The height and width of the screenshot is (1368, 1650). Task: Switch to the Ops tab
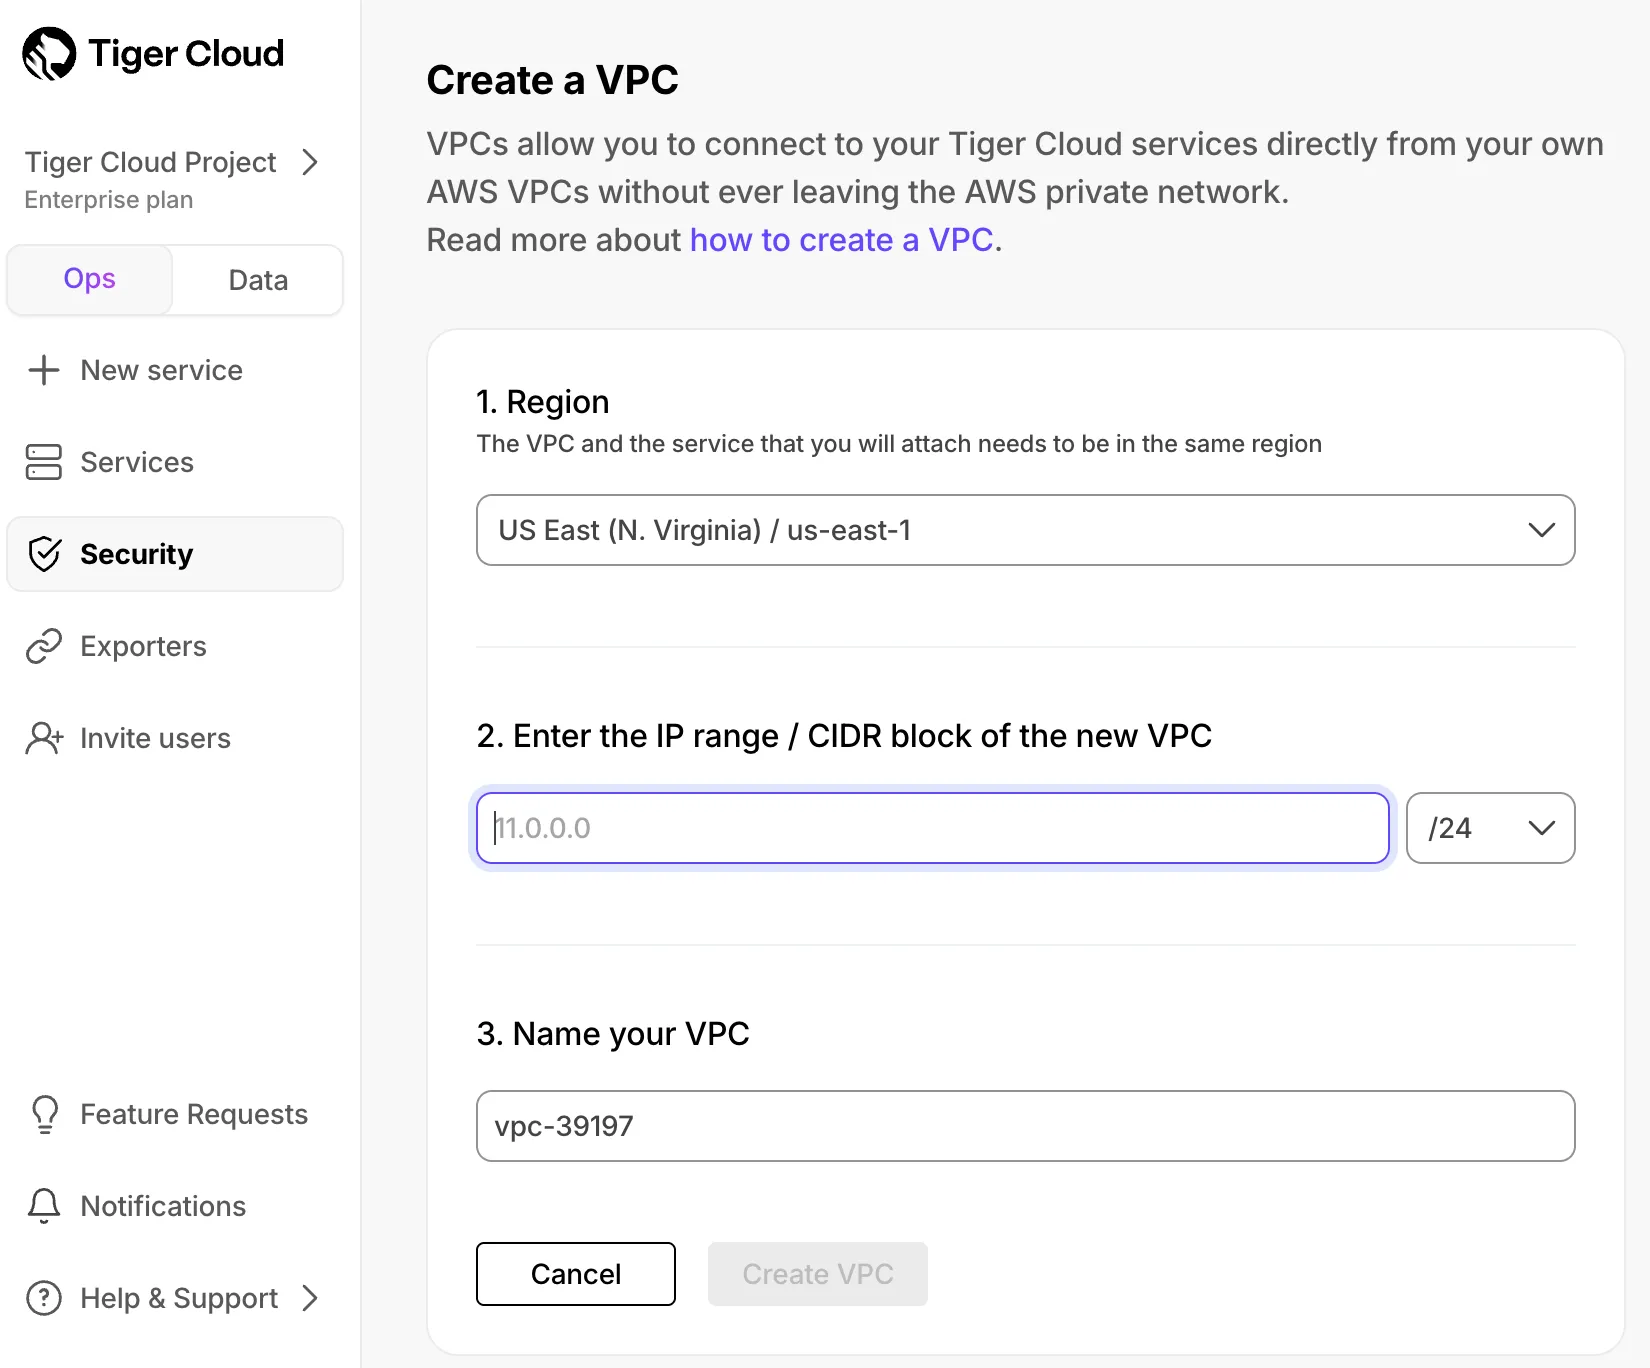[x=90, y=279]
